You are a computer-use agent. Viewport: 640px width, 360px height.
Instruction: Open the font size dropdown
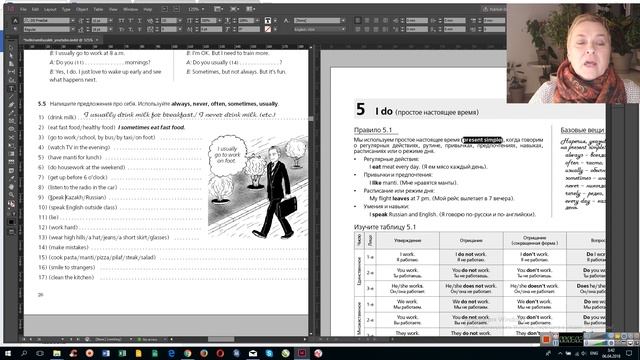click(x=111, y=20)
